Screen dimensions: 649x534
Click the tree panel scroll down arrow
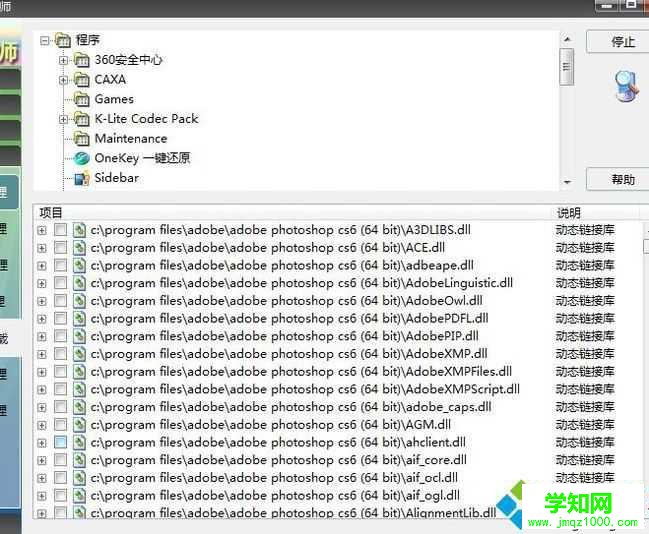[567, 182]
